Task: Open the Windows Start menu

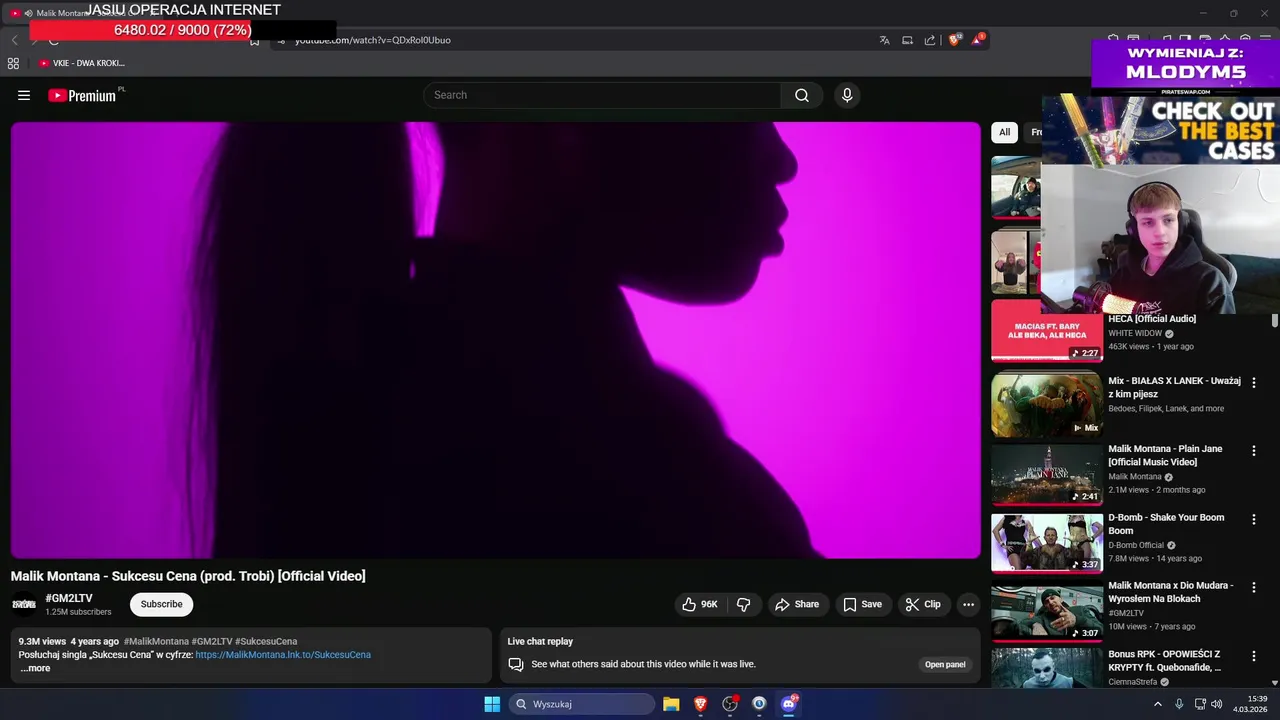Action: coord(492,704)
